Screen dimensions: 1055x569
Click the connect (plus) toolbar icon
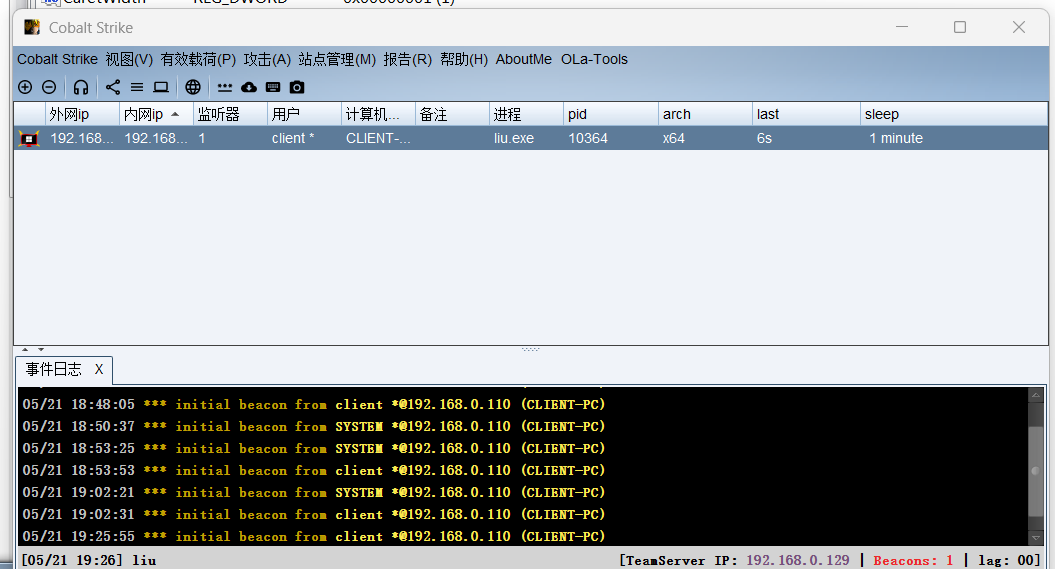(x=25, y=87)
